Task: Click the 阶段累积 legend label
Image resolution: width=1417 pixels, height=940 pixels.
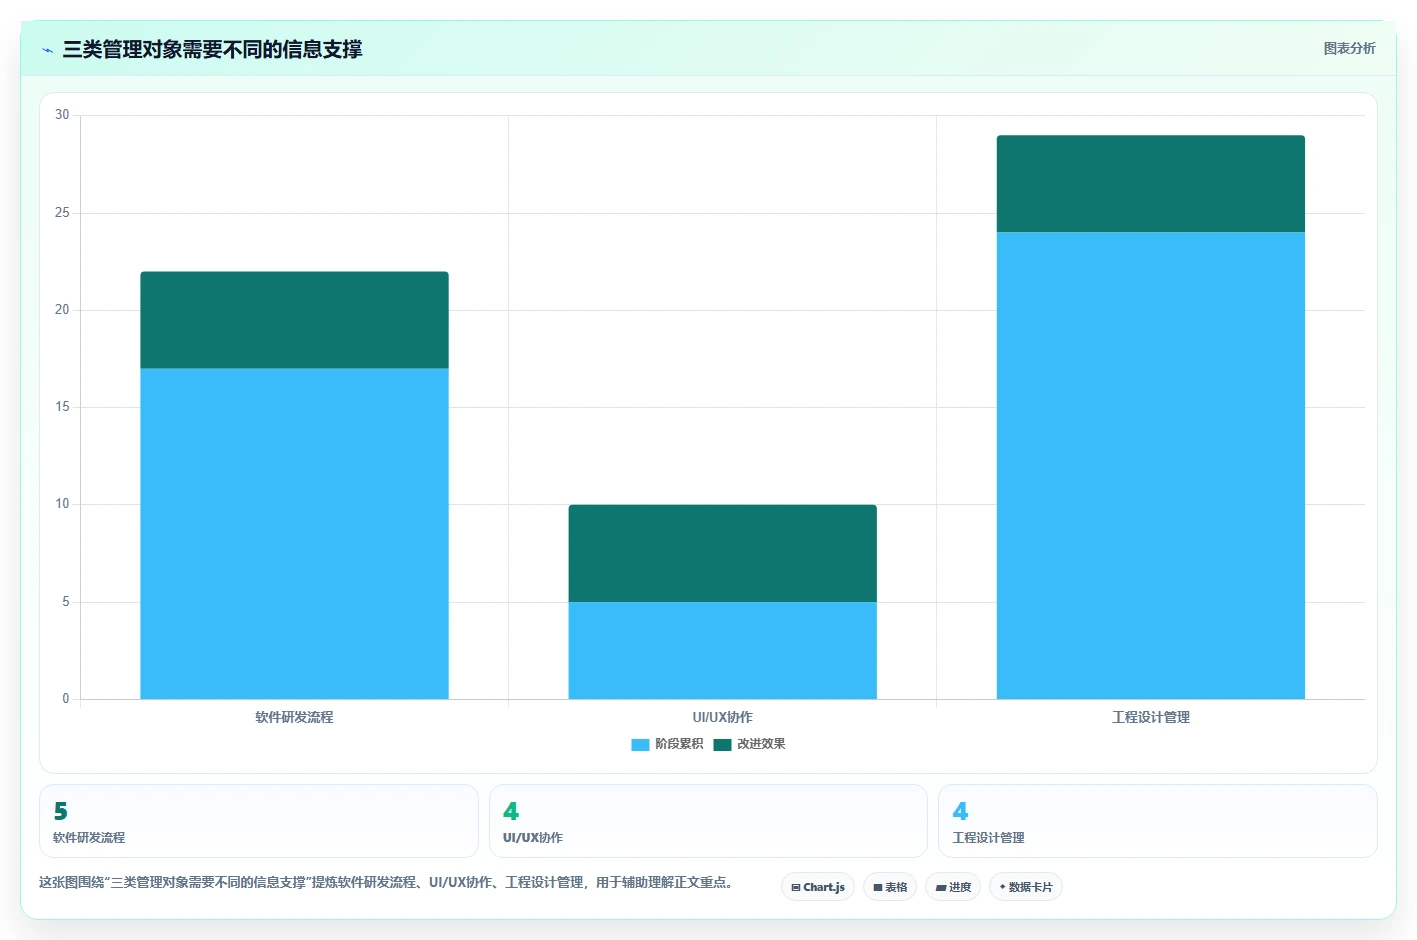Action: (679, 744)
